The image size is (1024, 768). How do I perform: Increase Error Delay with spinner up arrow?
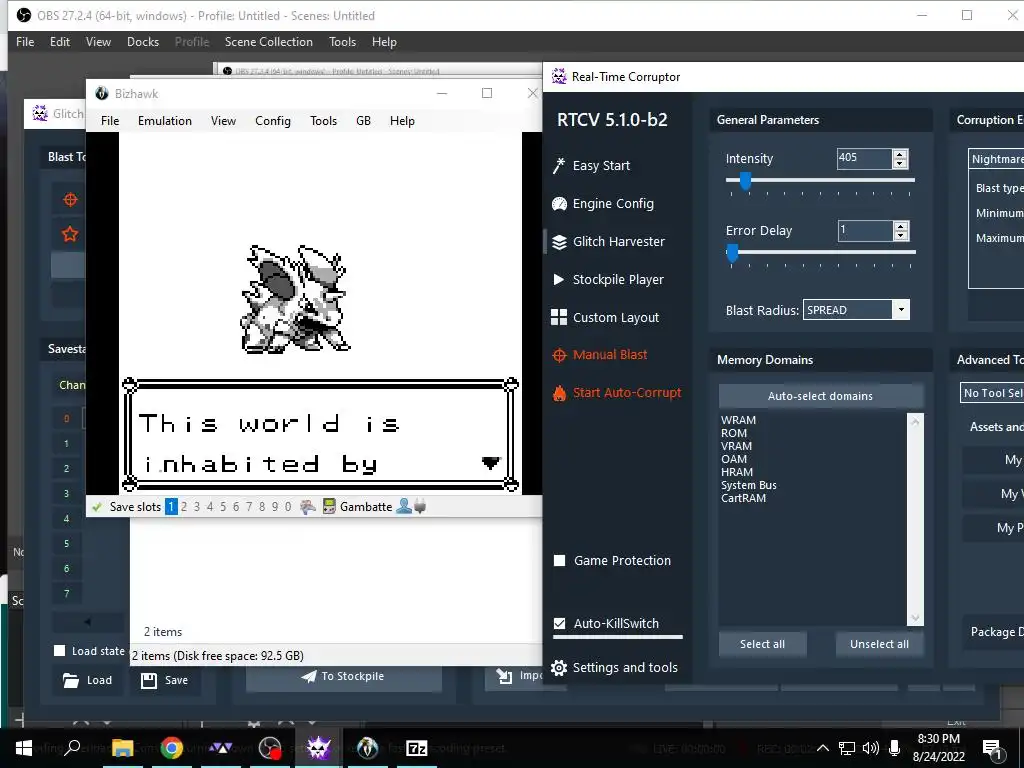[x=901, y=226]
